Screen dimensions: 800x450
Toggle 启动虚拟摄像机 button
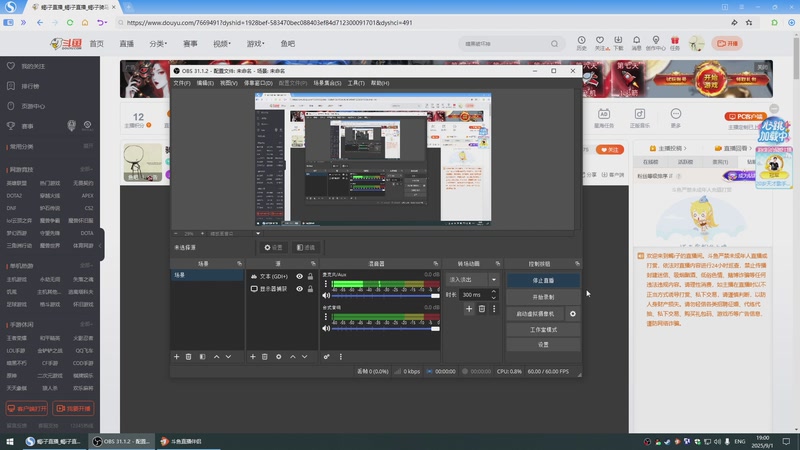point(535,314)
